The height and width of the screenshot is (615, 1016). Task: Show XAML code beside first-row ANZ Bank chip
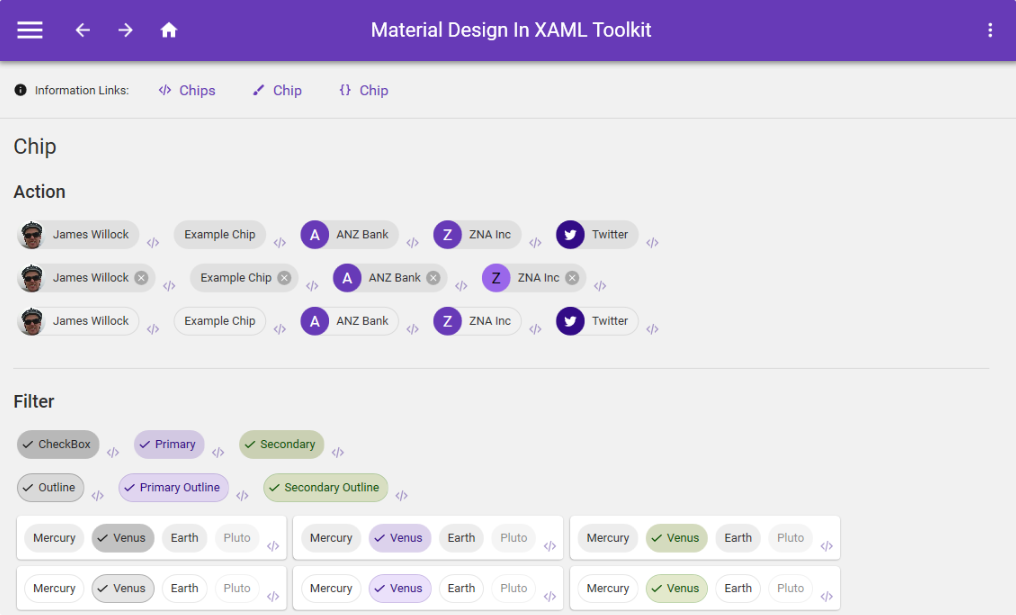pos(412,242)
